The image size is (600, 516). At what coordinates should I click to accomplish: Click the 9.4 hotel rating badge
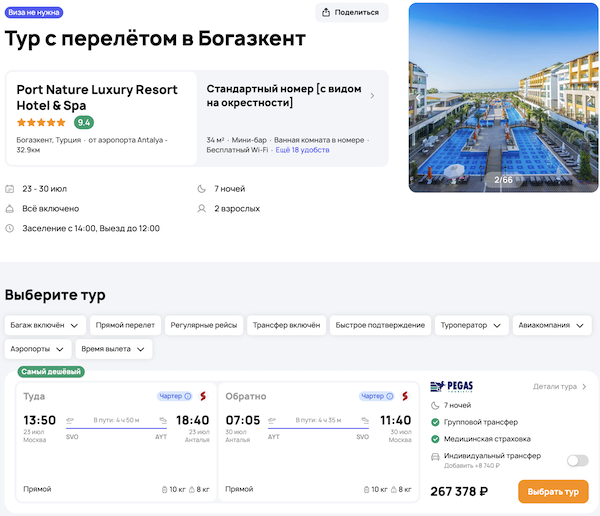(x=84, y=123)
